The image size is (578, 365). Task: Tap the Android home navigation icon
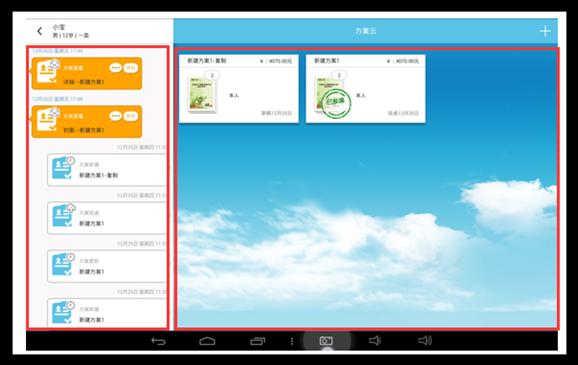tap(207, 341)
